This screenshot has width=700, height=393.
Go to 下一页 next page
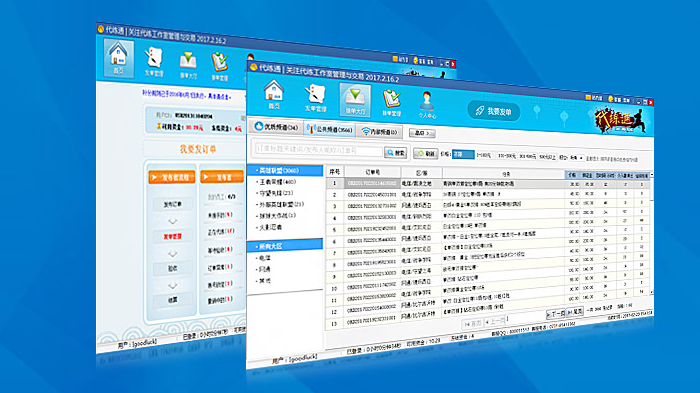(555, 314)
